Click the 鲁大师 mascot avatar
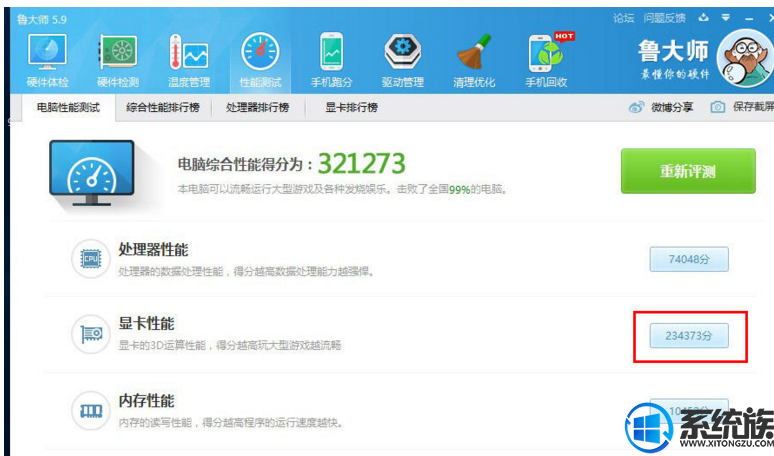774x456 pixels. coord(744,58)
